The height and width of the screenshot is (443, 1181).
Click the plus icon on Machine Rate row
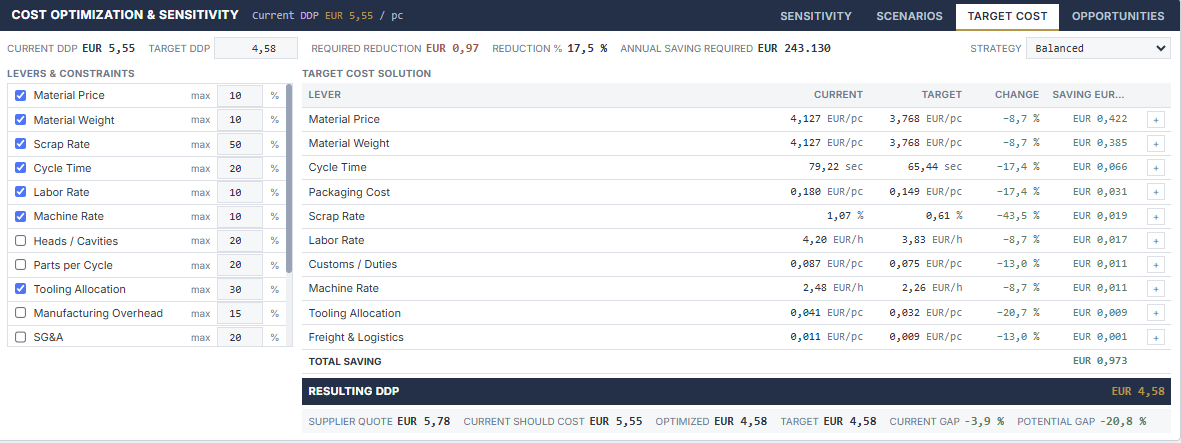coord(1155,289)
